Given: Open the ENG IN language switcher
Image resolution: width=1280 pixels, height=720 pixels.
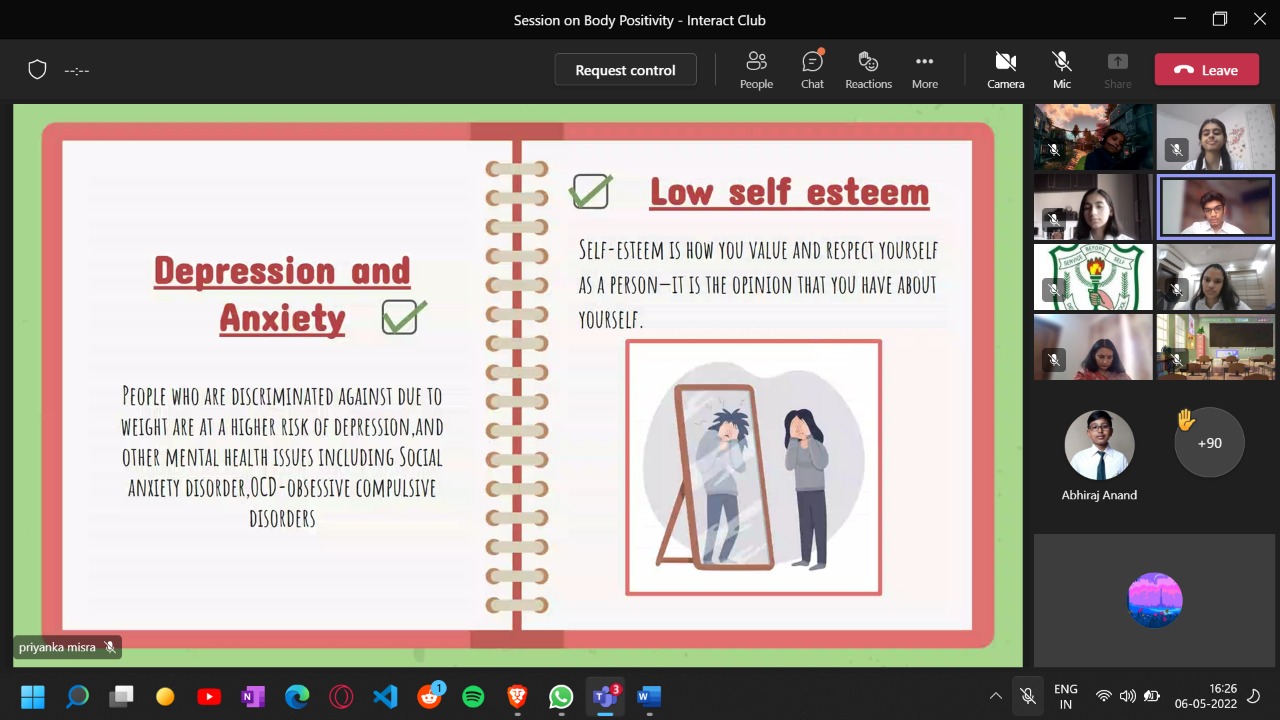Looking at the screenshot, I should (1066, 695).
